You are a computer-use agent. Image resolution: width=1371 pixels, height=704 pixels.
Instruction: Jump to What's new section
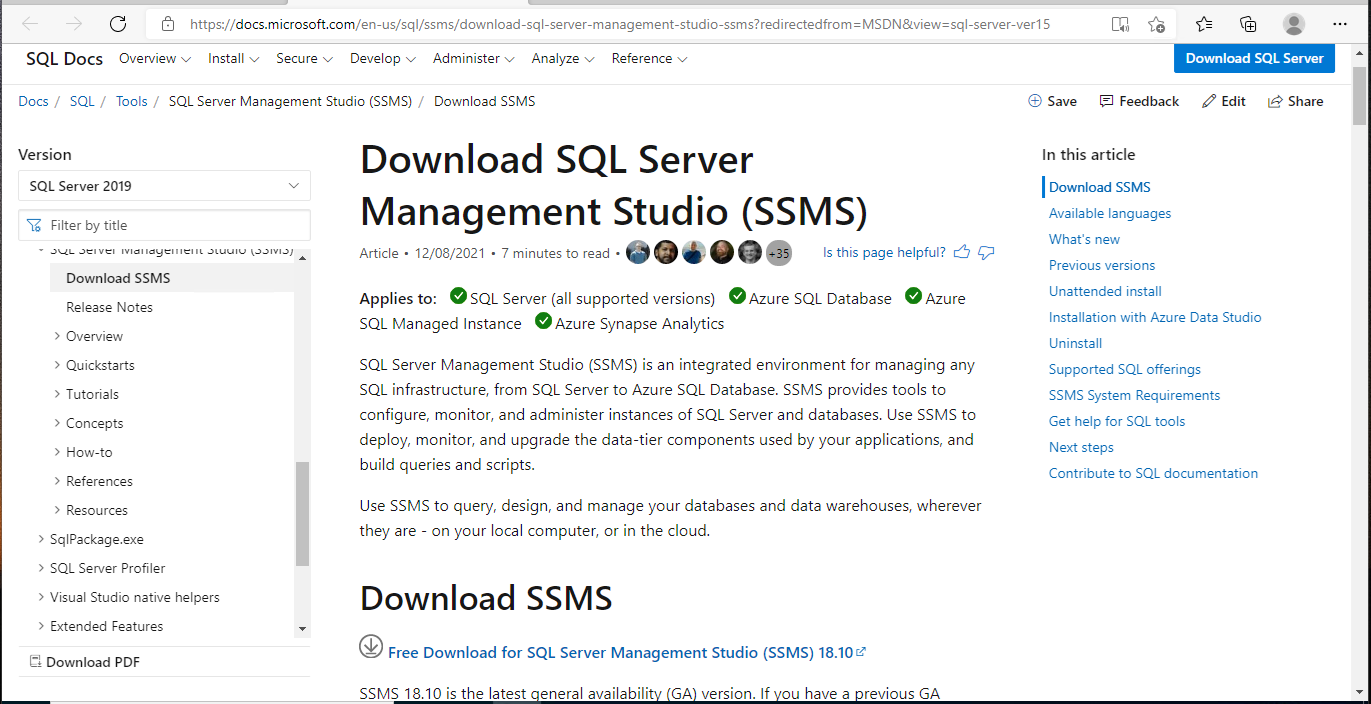1084,239
